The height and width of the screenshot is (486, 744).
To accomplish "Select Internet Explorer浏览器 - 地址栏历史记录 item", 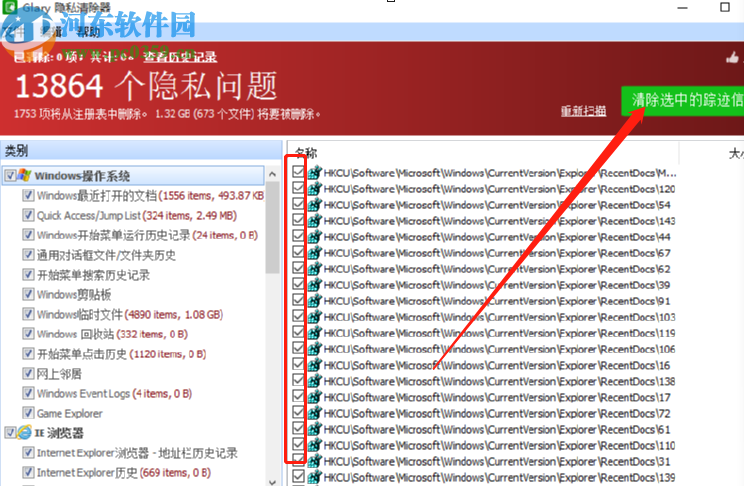I will (x=137, y=453).
